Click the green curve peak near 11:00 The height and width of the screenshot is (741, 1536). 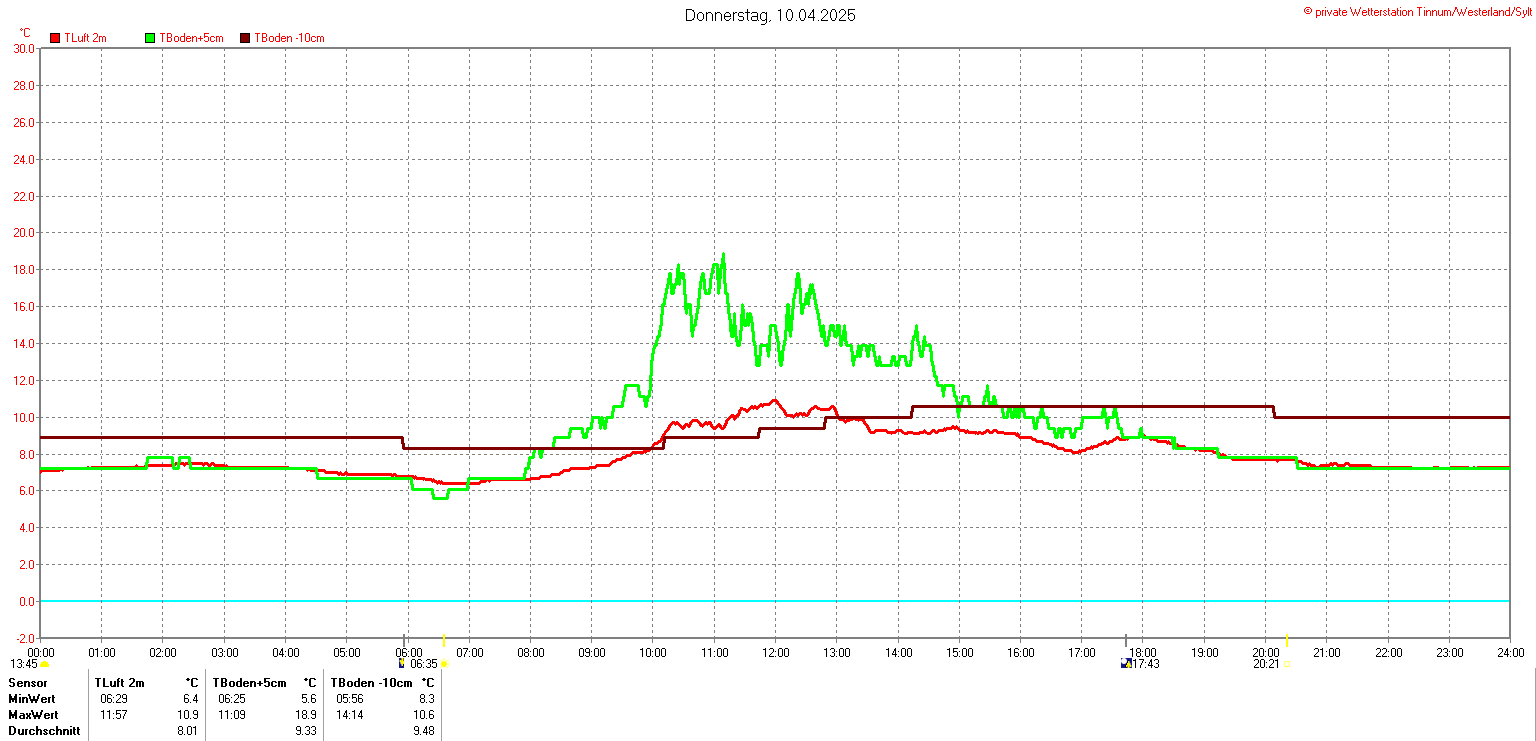[723, 255]
